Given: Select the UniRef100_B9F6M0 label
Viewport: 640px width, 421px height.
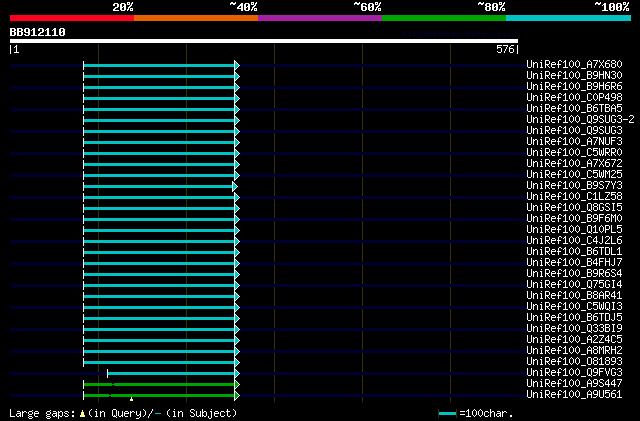Looking at the screenshot, I should (574, 219).
